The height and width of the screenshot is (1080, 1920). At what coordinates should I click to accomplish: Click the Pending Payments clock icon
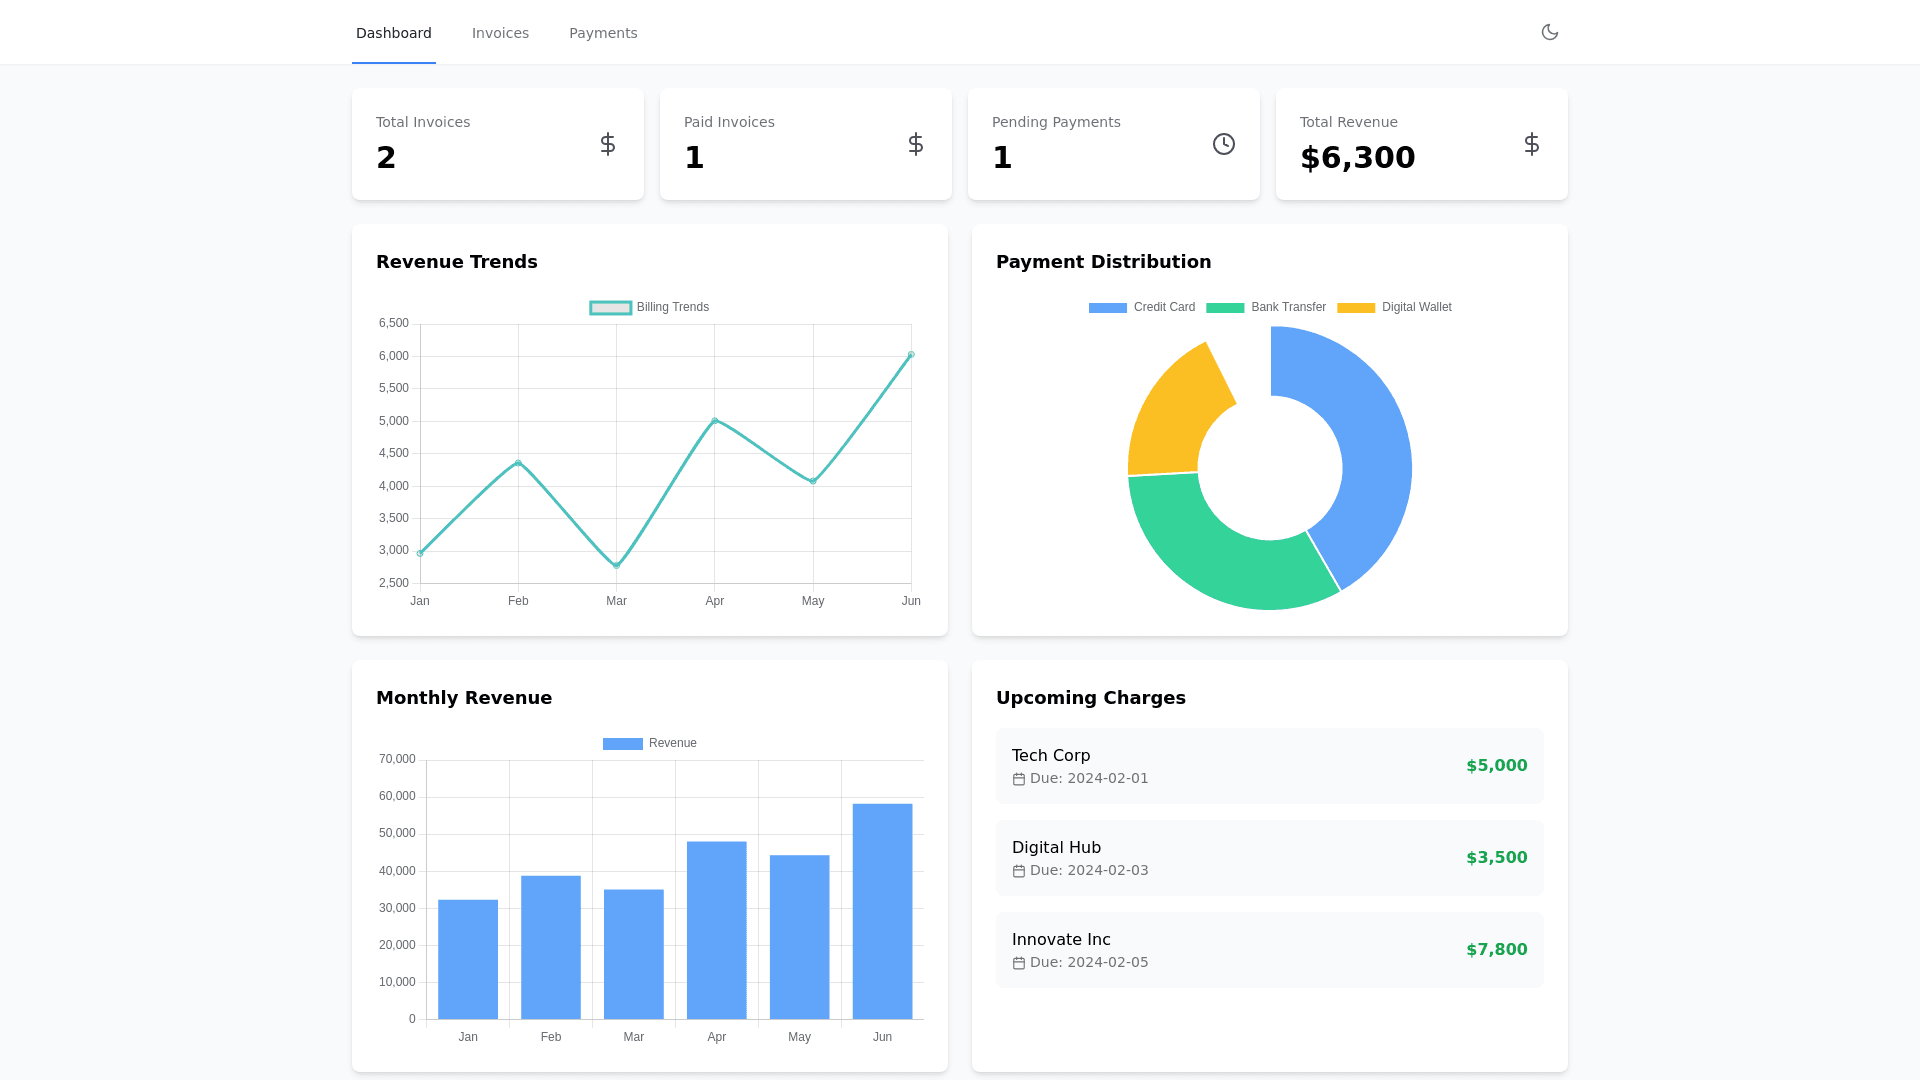pyautogui.click(x=1224, y=144)
